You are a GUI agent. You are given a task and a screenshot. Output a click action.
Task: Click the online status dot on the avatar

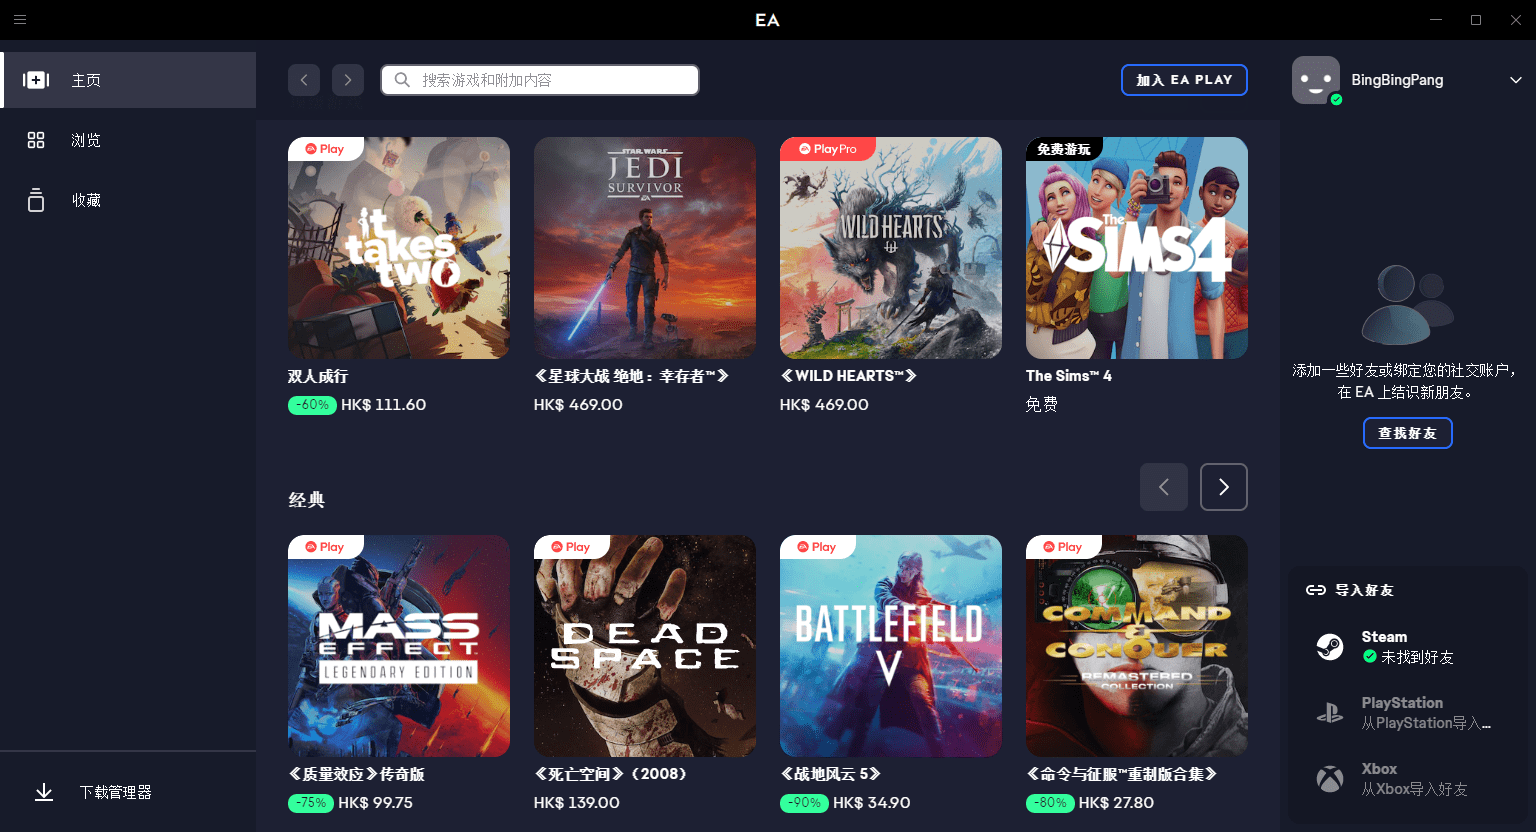[x=1336, y=99]
